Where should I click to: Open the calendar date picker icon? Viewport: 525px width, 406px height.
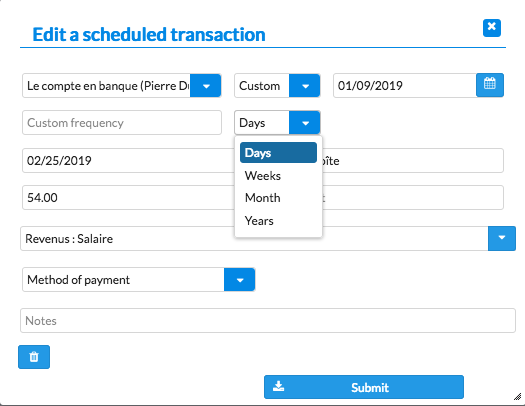click(x=490, y=85)
